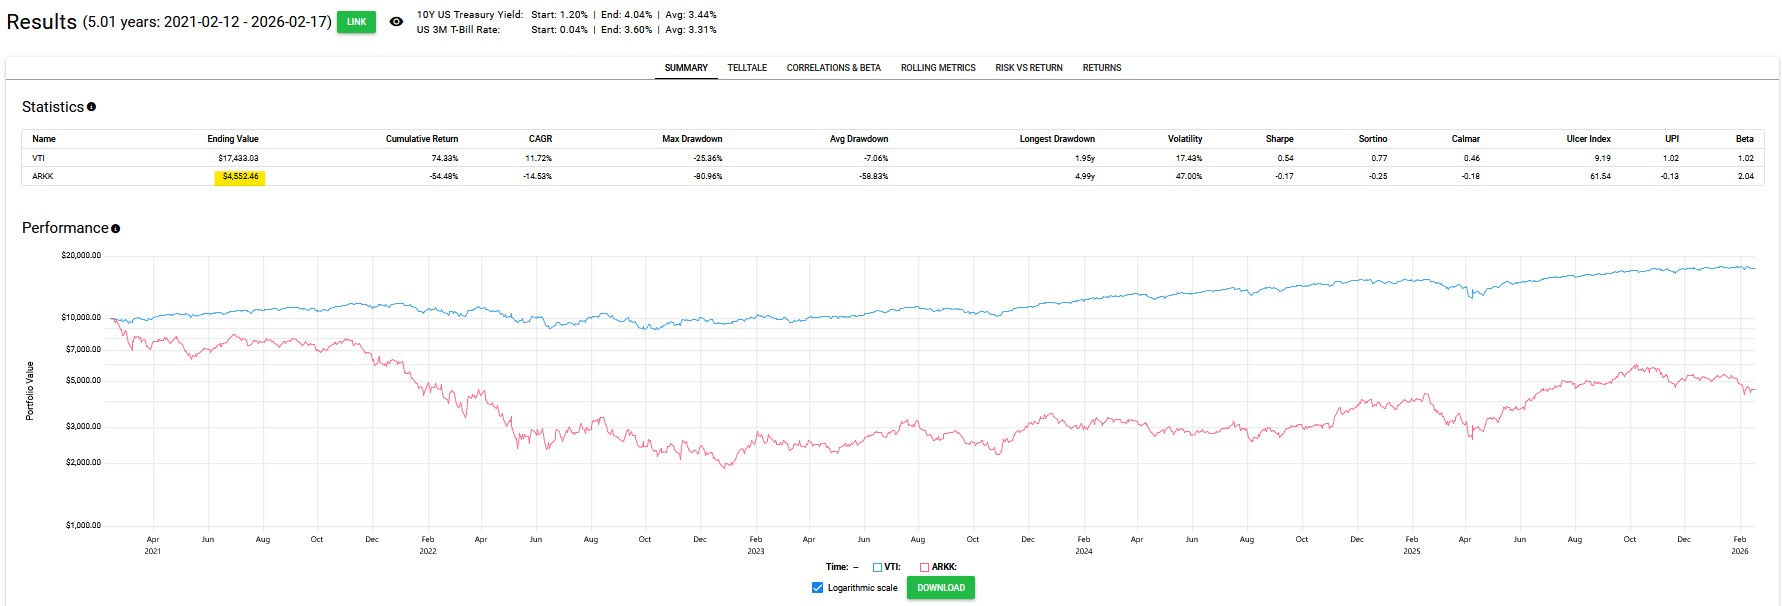The height and width of the screenshot is (606, 1782).
Task: Click the CAGR column header
Action: coord(540,139)
